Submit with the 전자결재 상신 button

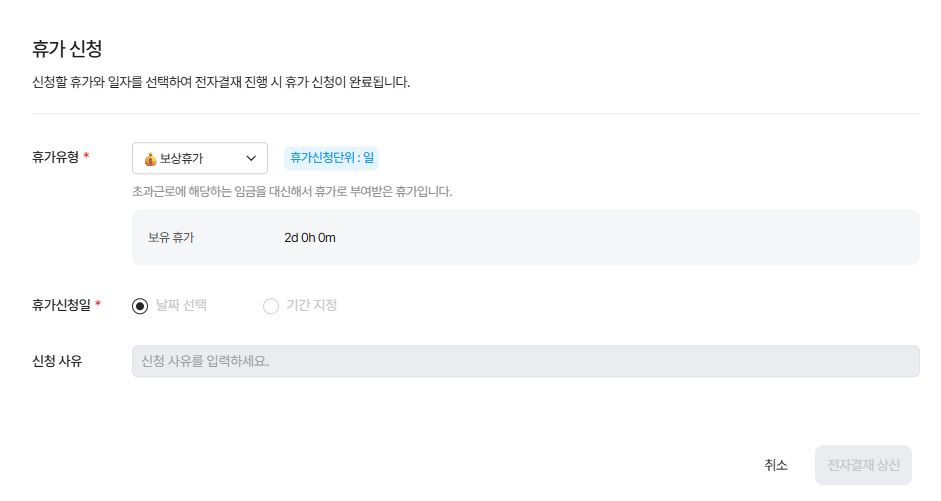[x=863, y=465]
